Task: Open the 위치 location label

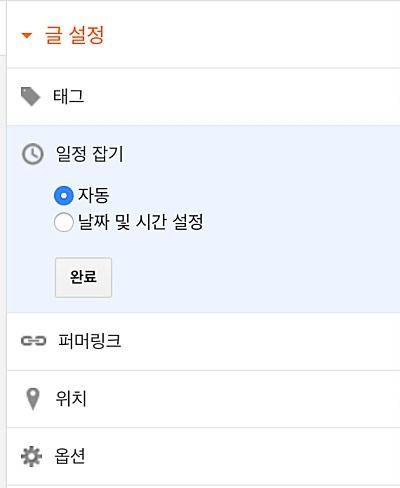Action: point(71,399)
